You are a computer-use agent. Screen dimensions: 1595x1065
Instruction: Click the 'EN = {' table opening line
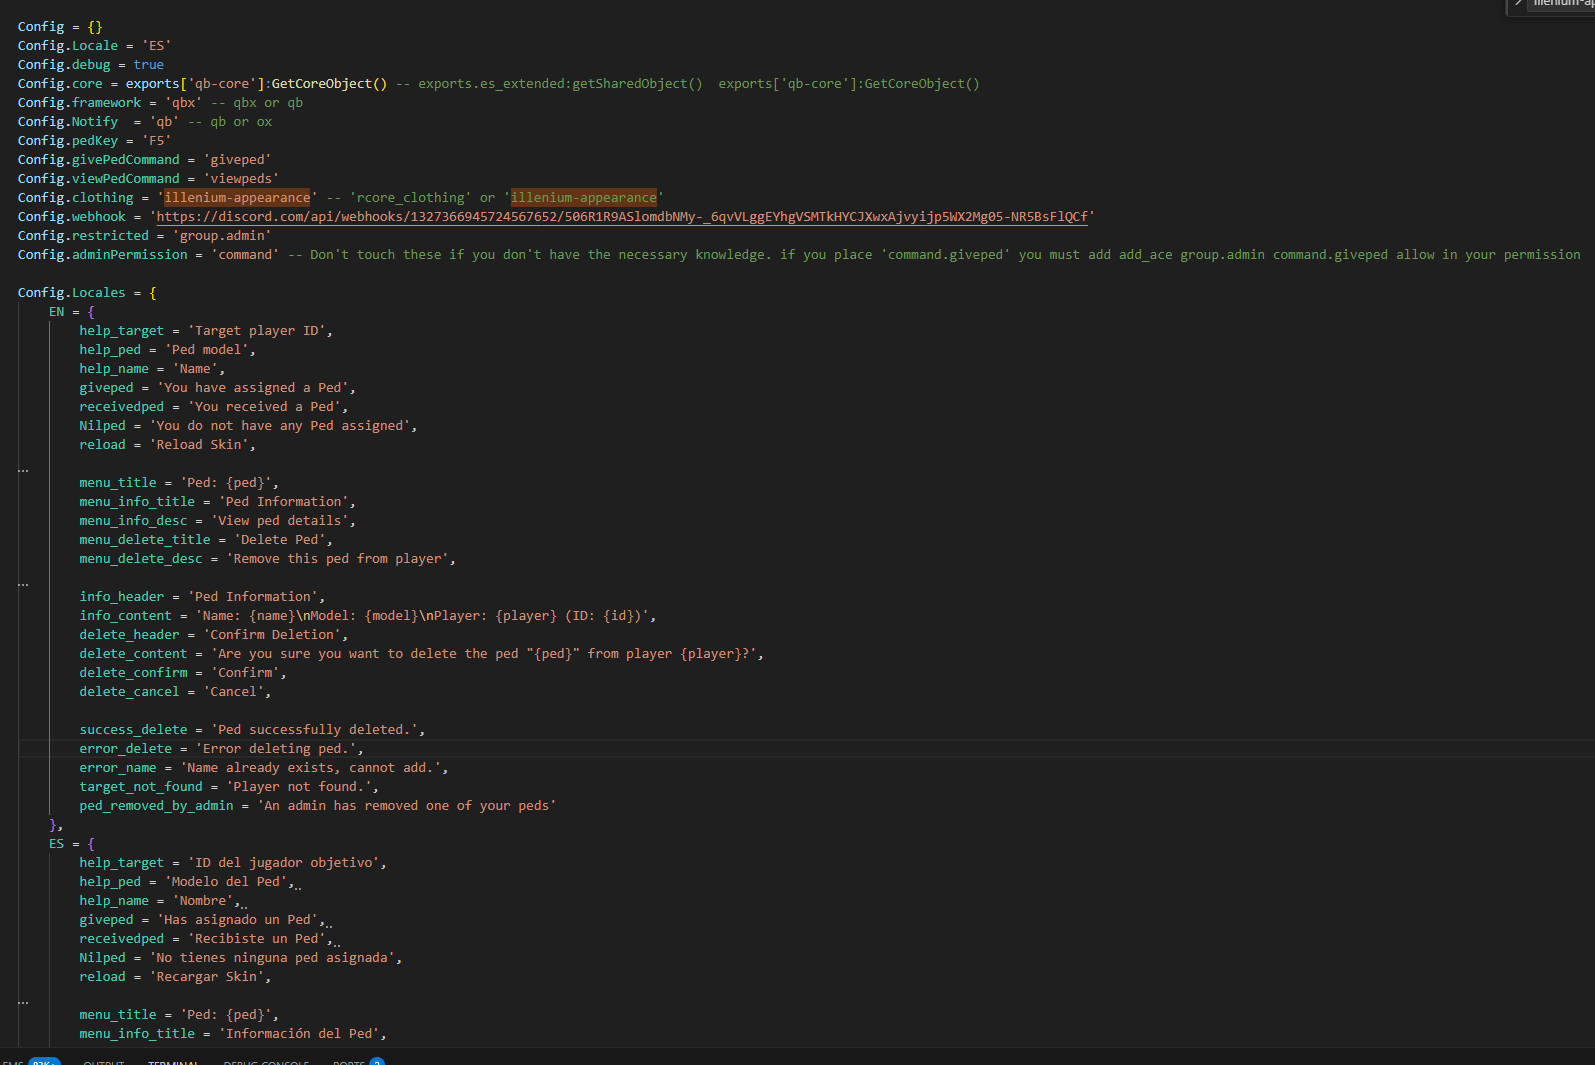pyautogui.click(x=71, y=312)
